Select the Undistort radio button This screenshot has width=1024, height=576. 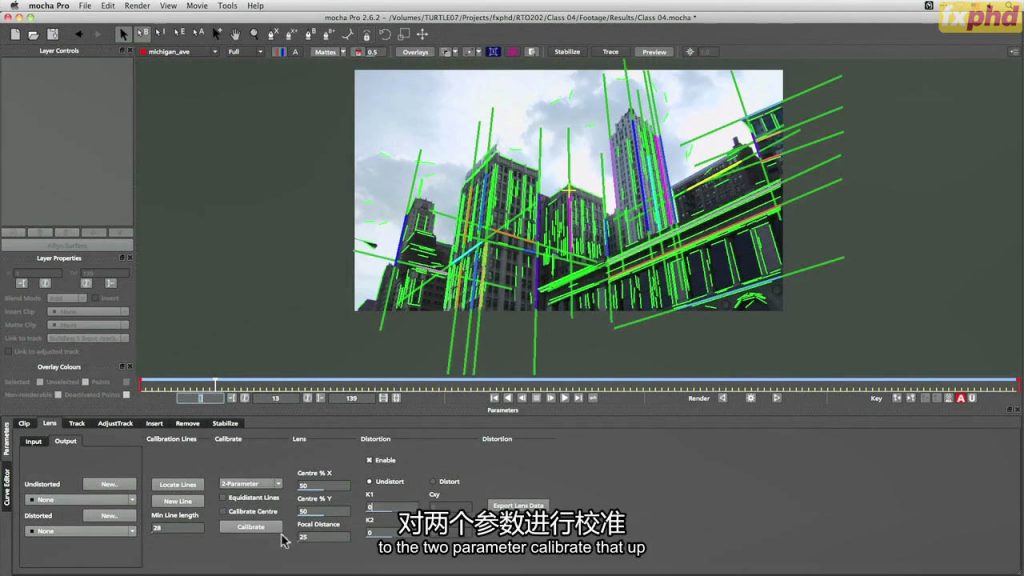pos(368,481)
